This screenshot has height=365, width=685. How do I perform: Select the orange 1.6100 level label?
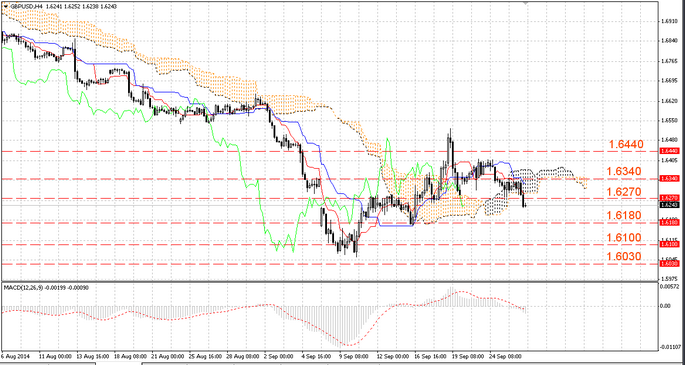pos(623,238)
